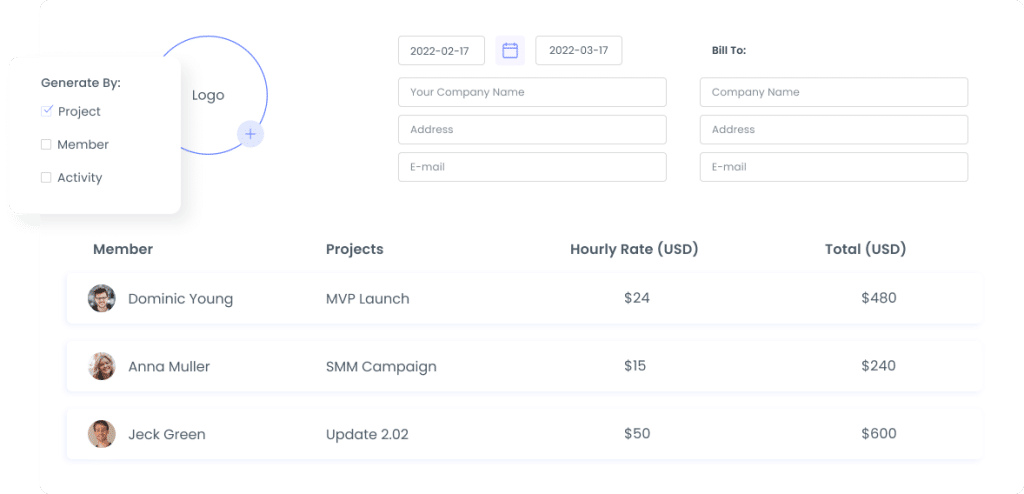Enable the Member checkbox
The width and height of the screenshot is (1024, 494).
[46, 144]
